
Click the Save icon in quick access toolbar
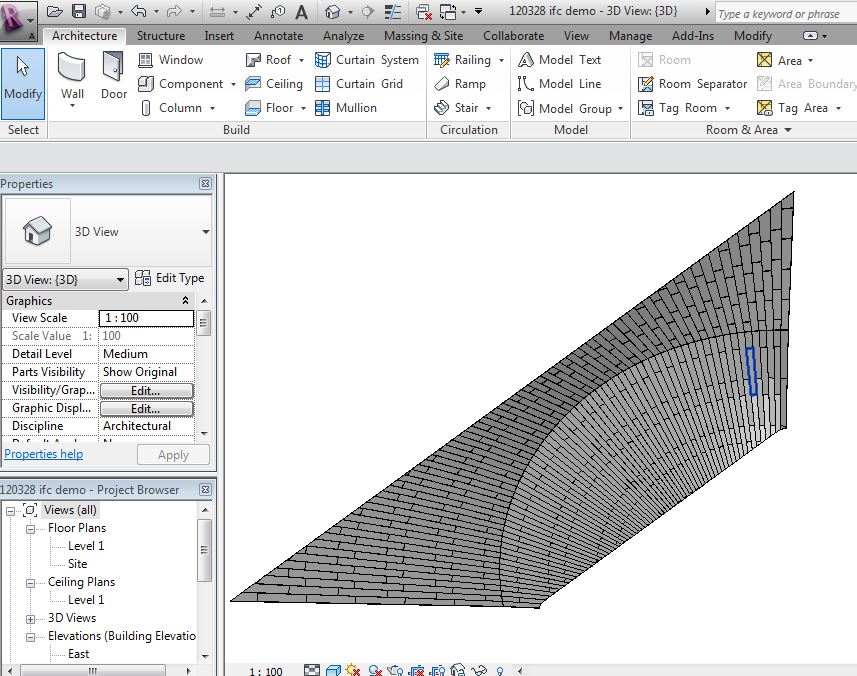79,11
